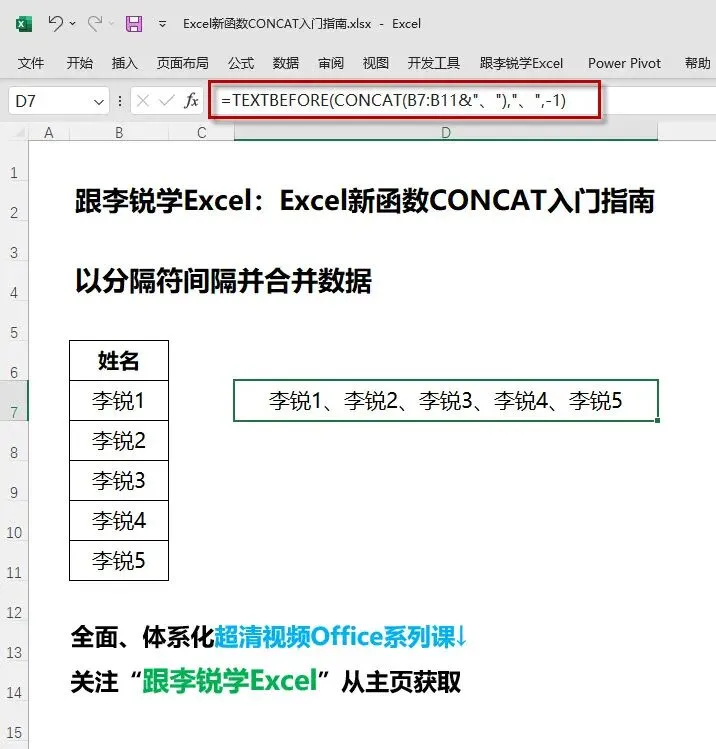Select the cell containing 李锐4
Screen dimensions: 716x749
click(119, 521)
